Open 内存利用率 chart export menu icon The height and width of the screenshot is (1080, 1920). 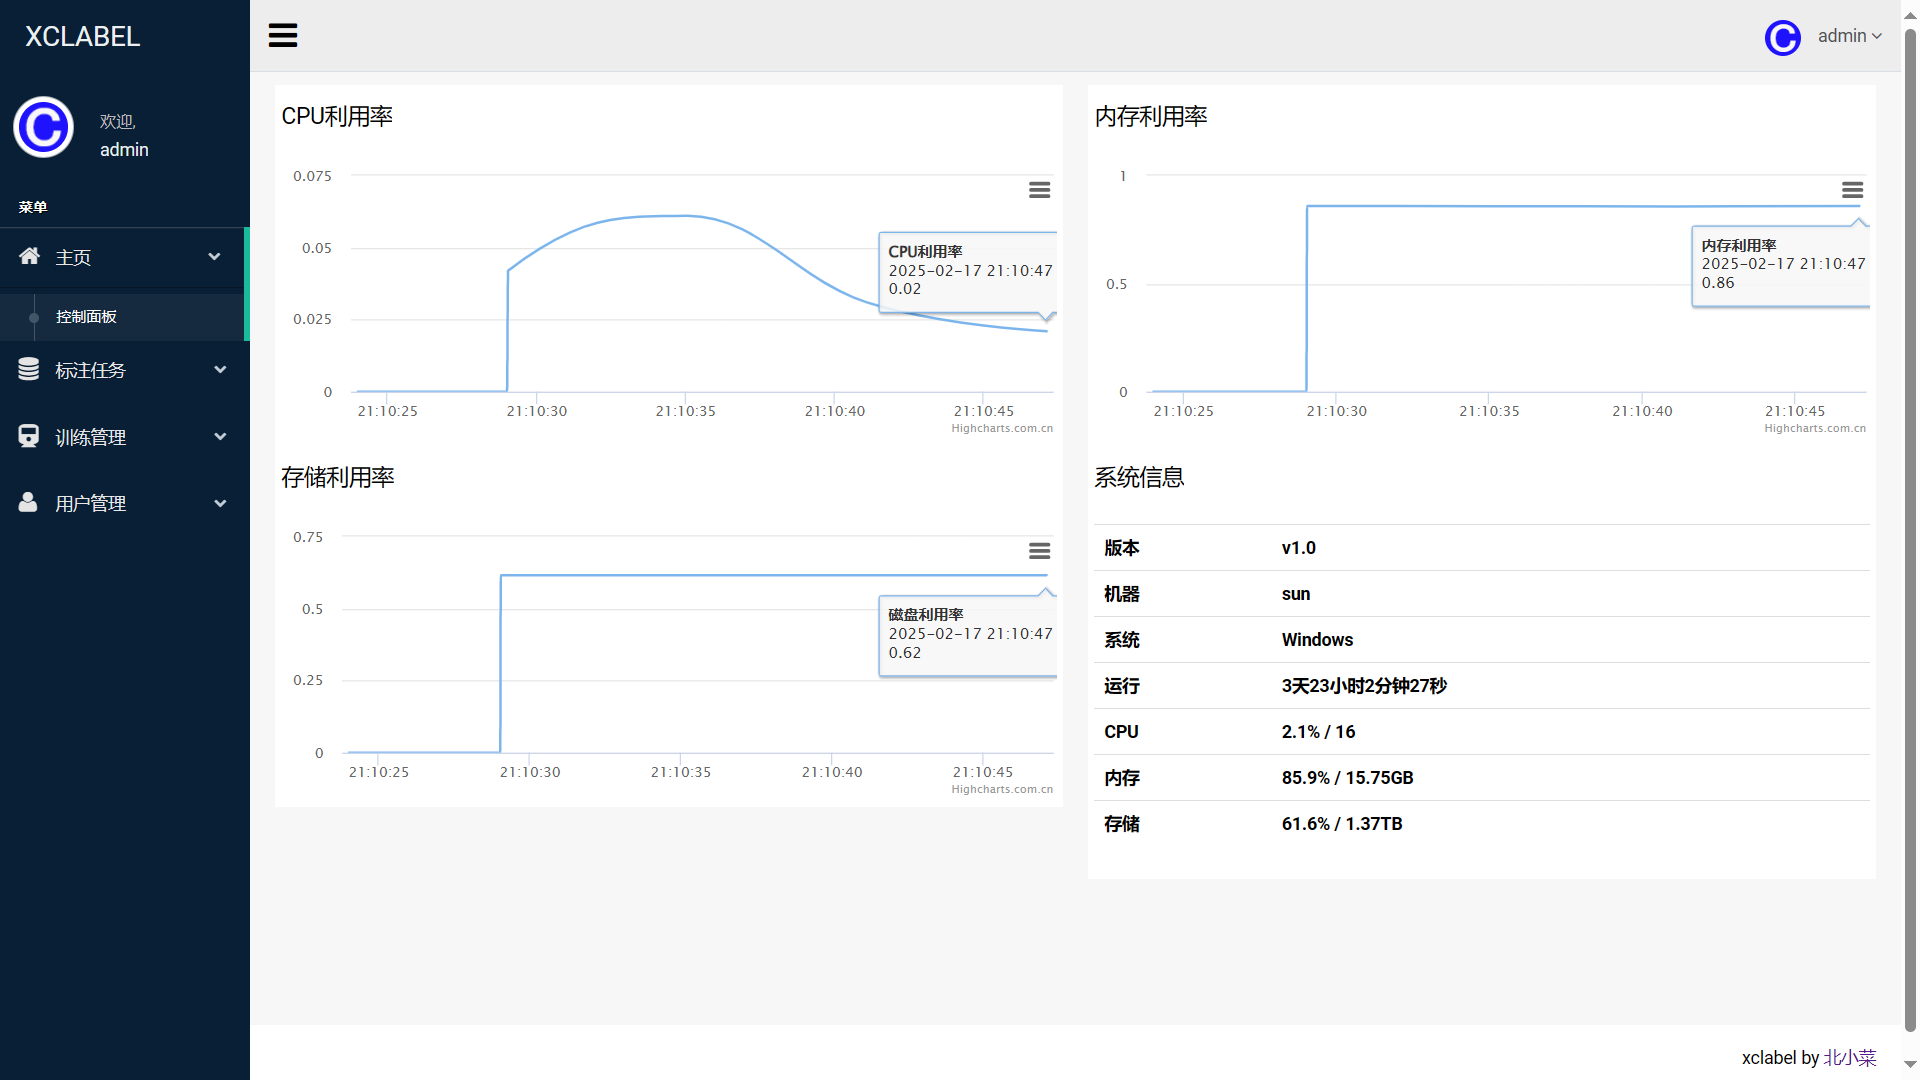[1852, 190]
